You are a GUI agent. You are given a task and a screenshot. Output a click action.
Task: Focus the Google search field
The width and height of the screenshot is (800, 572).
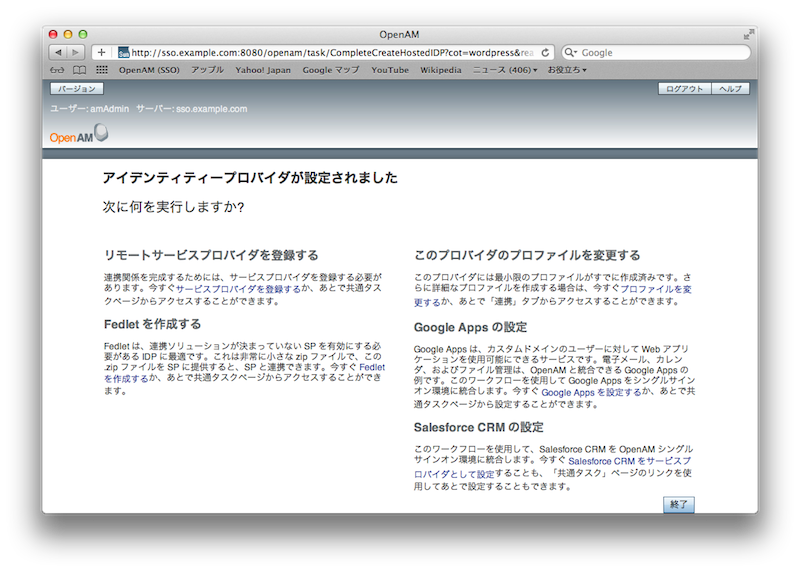(x=660, y=52)
